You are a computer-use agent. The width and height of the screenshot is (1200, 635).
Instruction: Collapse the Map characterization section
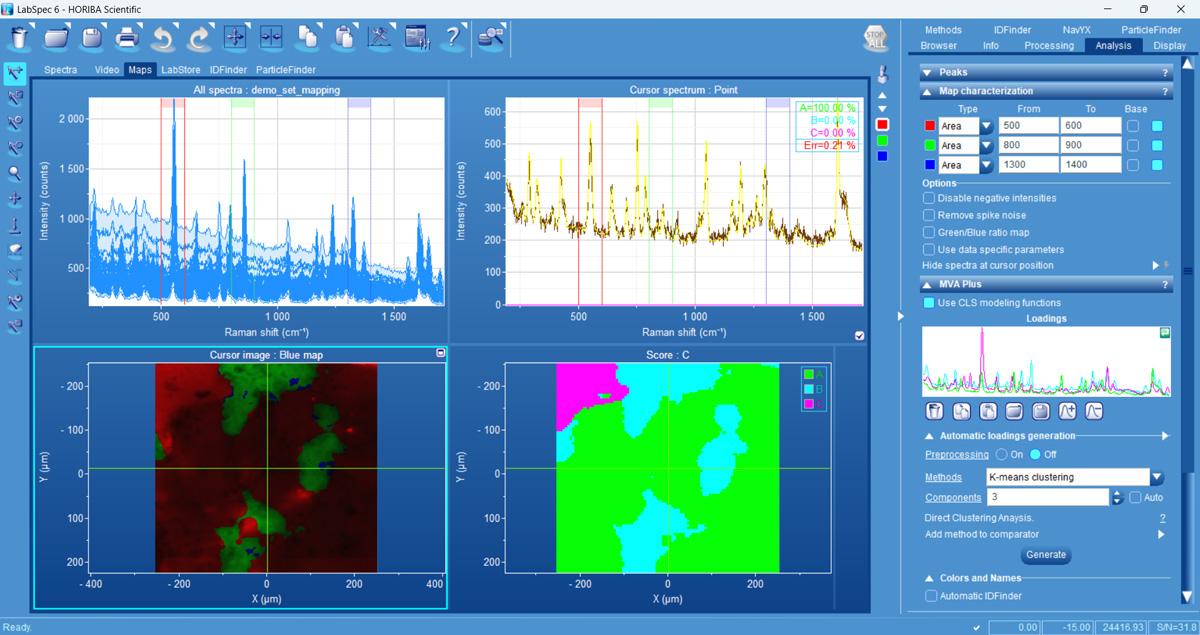[926, 92]
